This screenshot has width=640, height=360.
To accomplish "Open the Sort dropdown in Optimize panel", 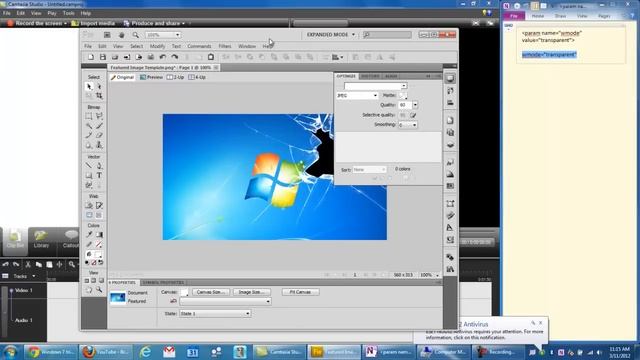I will pyautogui.click(x=369, y=169).
